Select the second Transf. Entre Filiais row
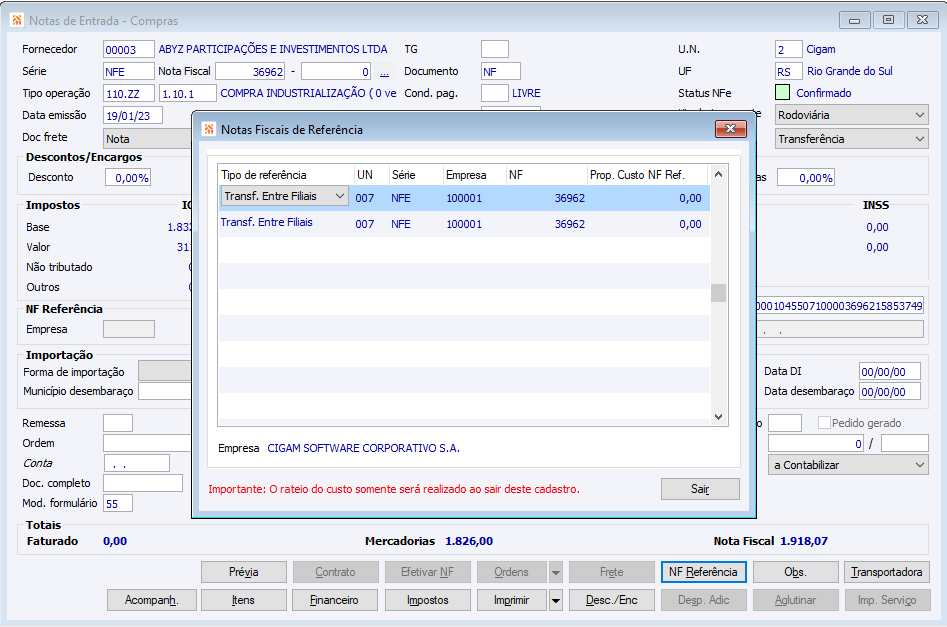This screenshot has height=627, width=947. [464, 223]
